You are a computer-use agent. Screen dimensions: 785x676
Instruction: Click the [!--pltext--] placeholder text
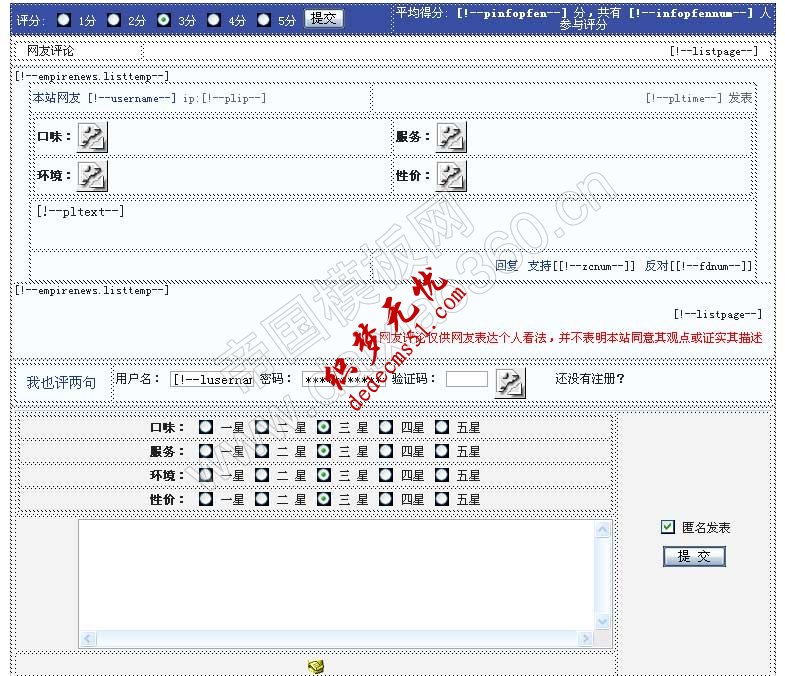[80, 211]
